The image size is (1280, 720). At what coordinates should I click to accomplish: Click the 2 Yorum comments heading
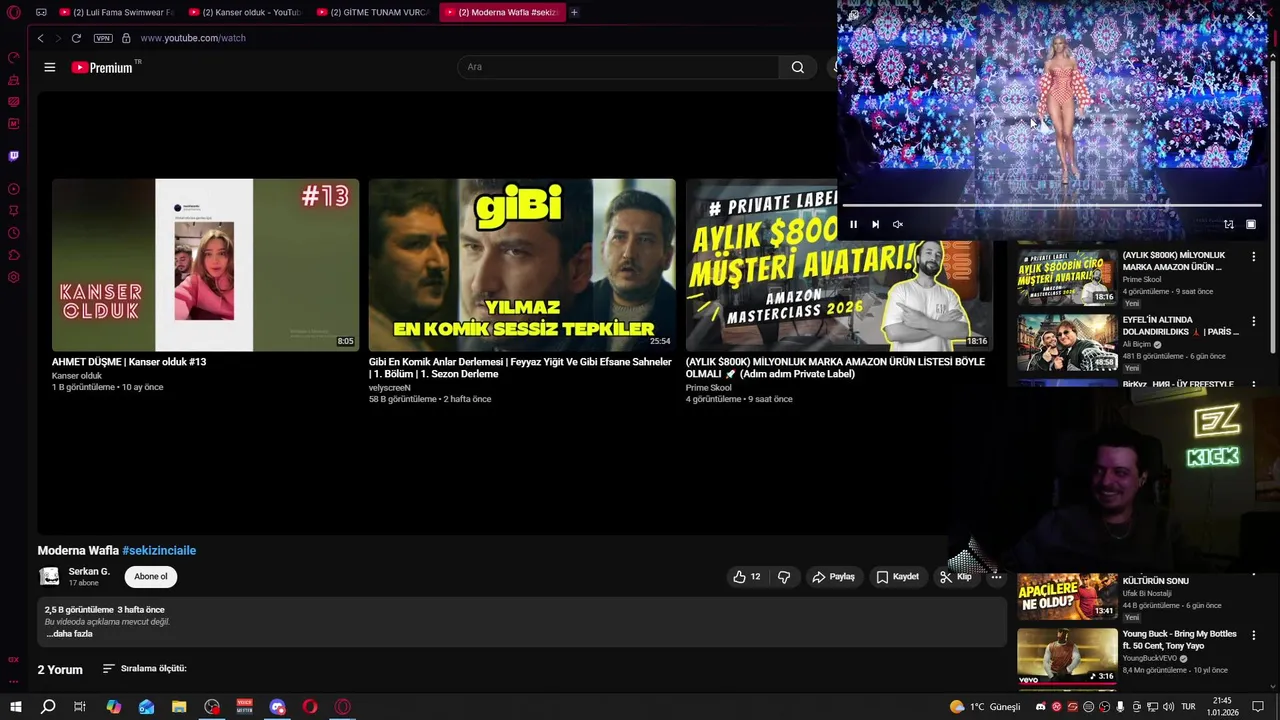click(60, 670)
